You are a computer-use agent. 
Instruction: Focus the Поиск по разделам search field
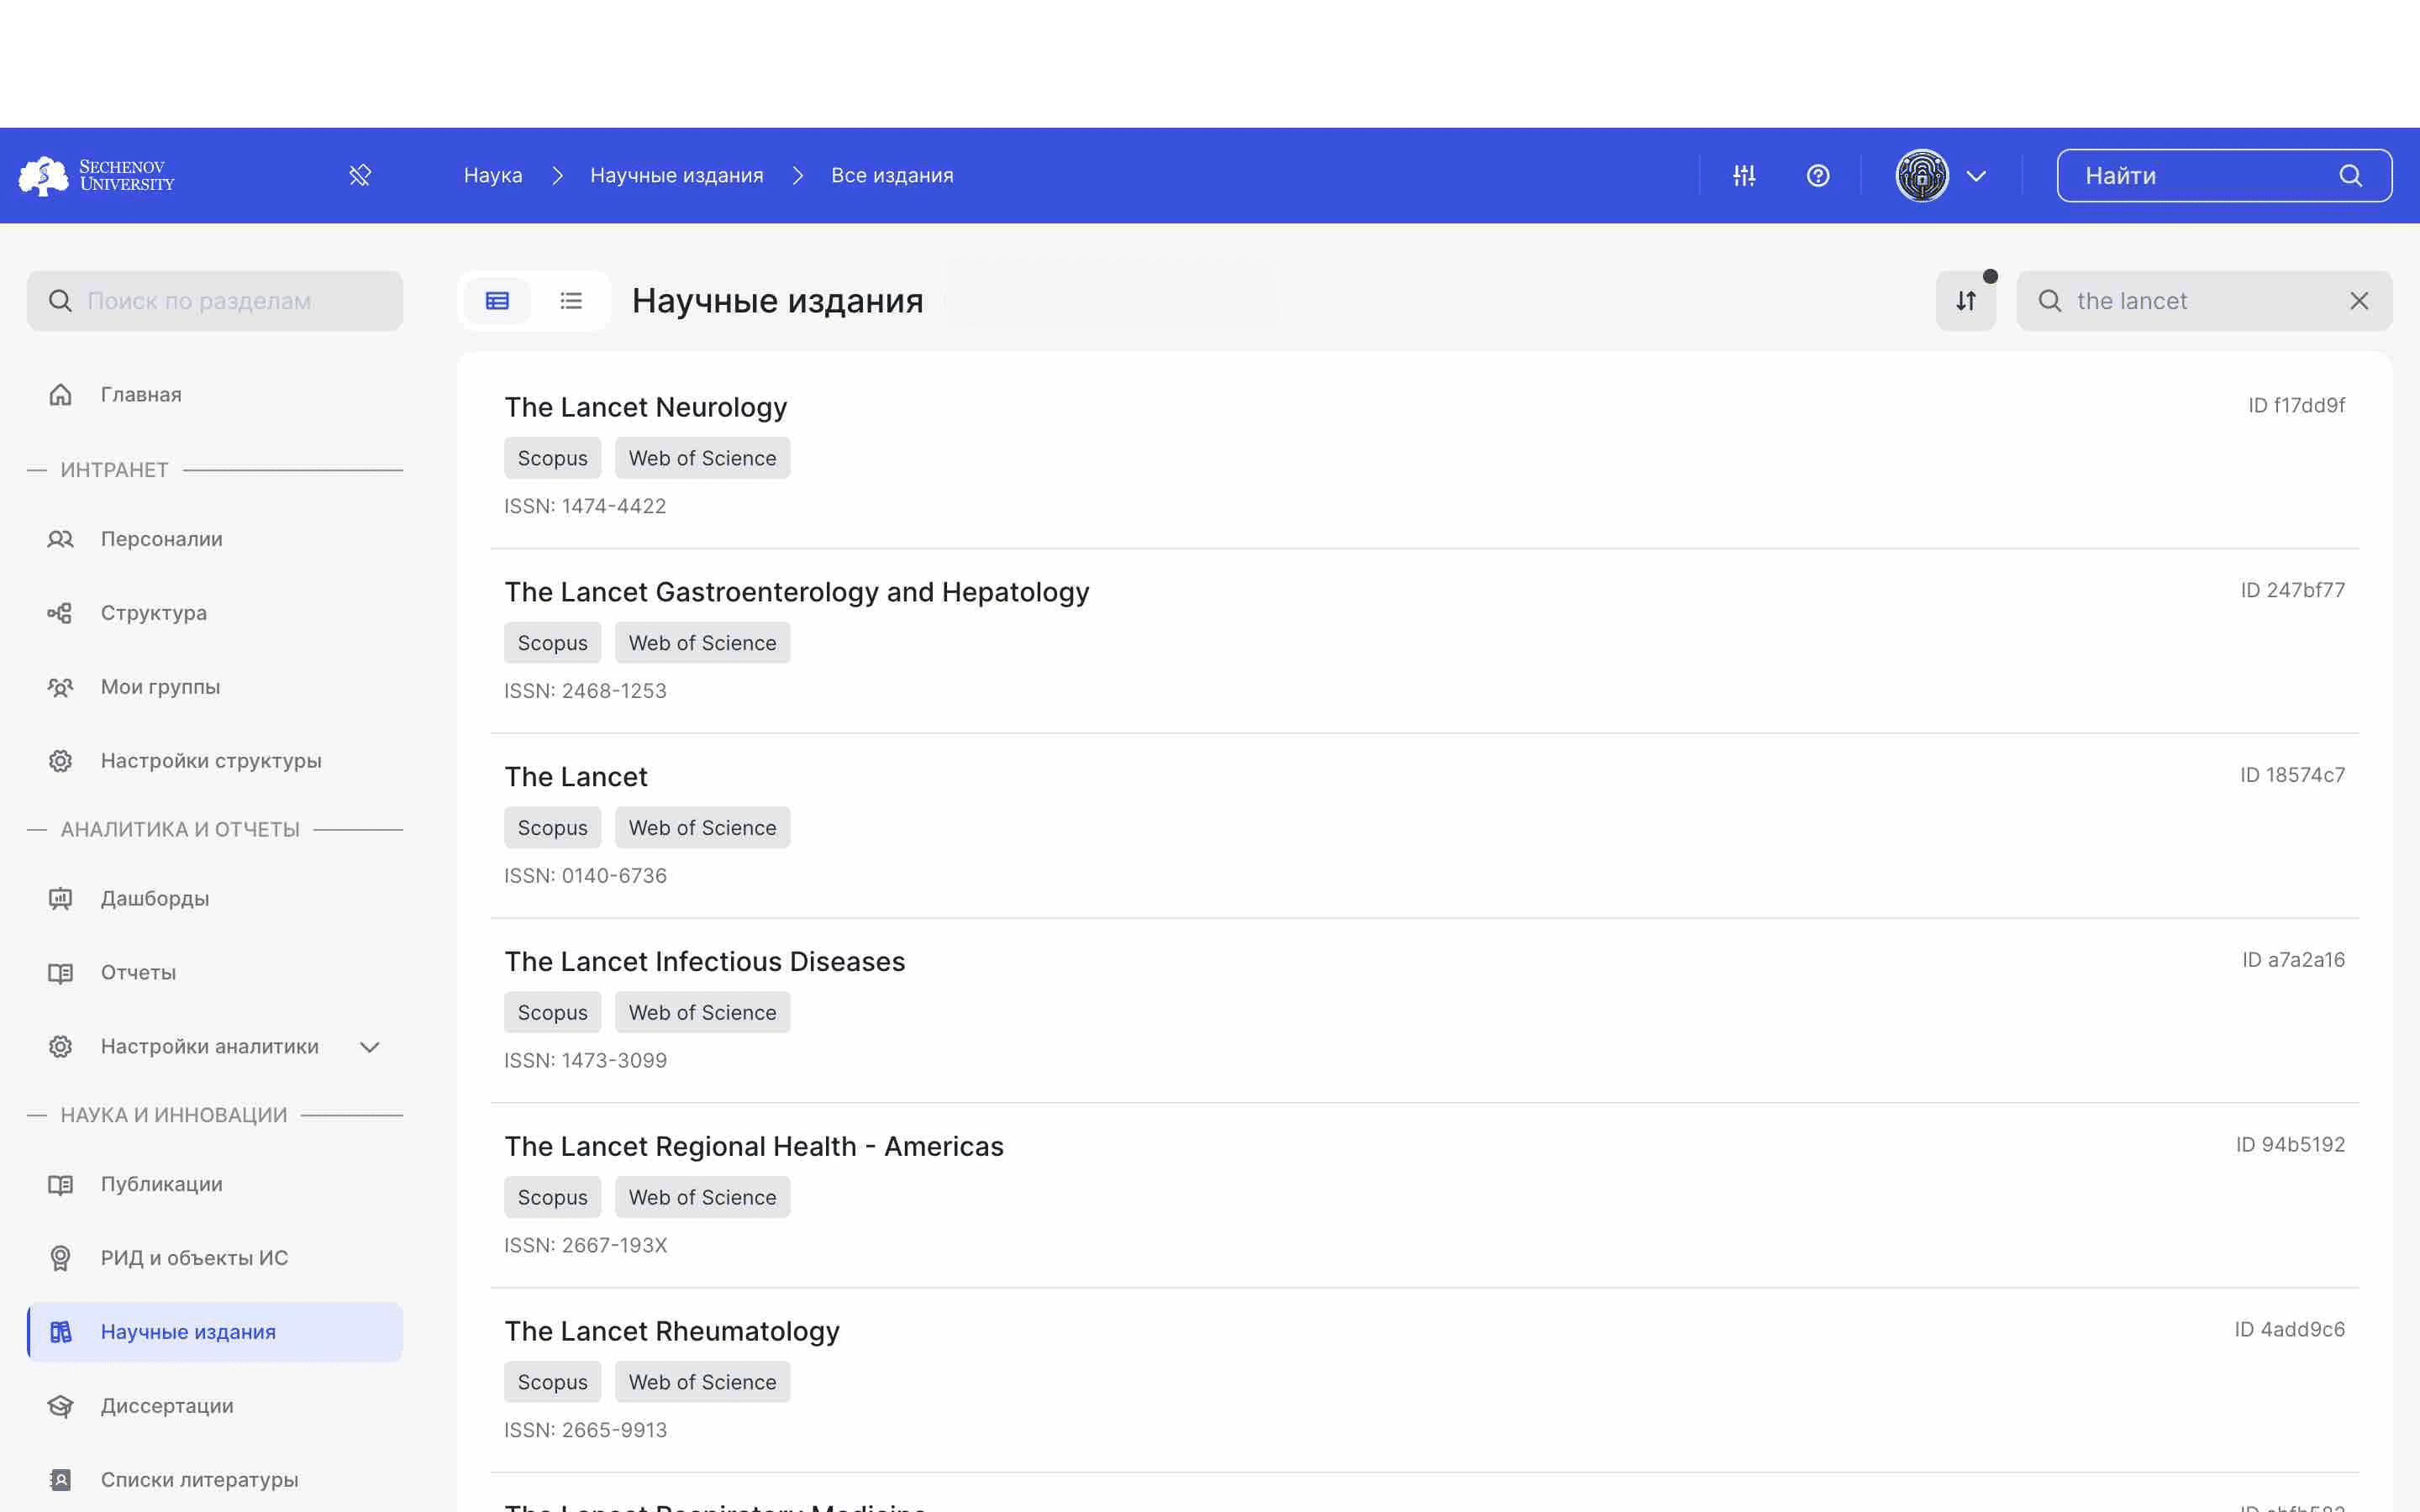[x=215, y=301]
